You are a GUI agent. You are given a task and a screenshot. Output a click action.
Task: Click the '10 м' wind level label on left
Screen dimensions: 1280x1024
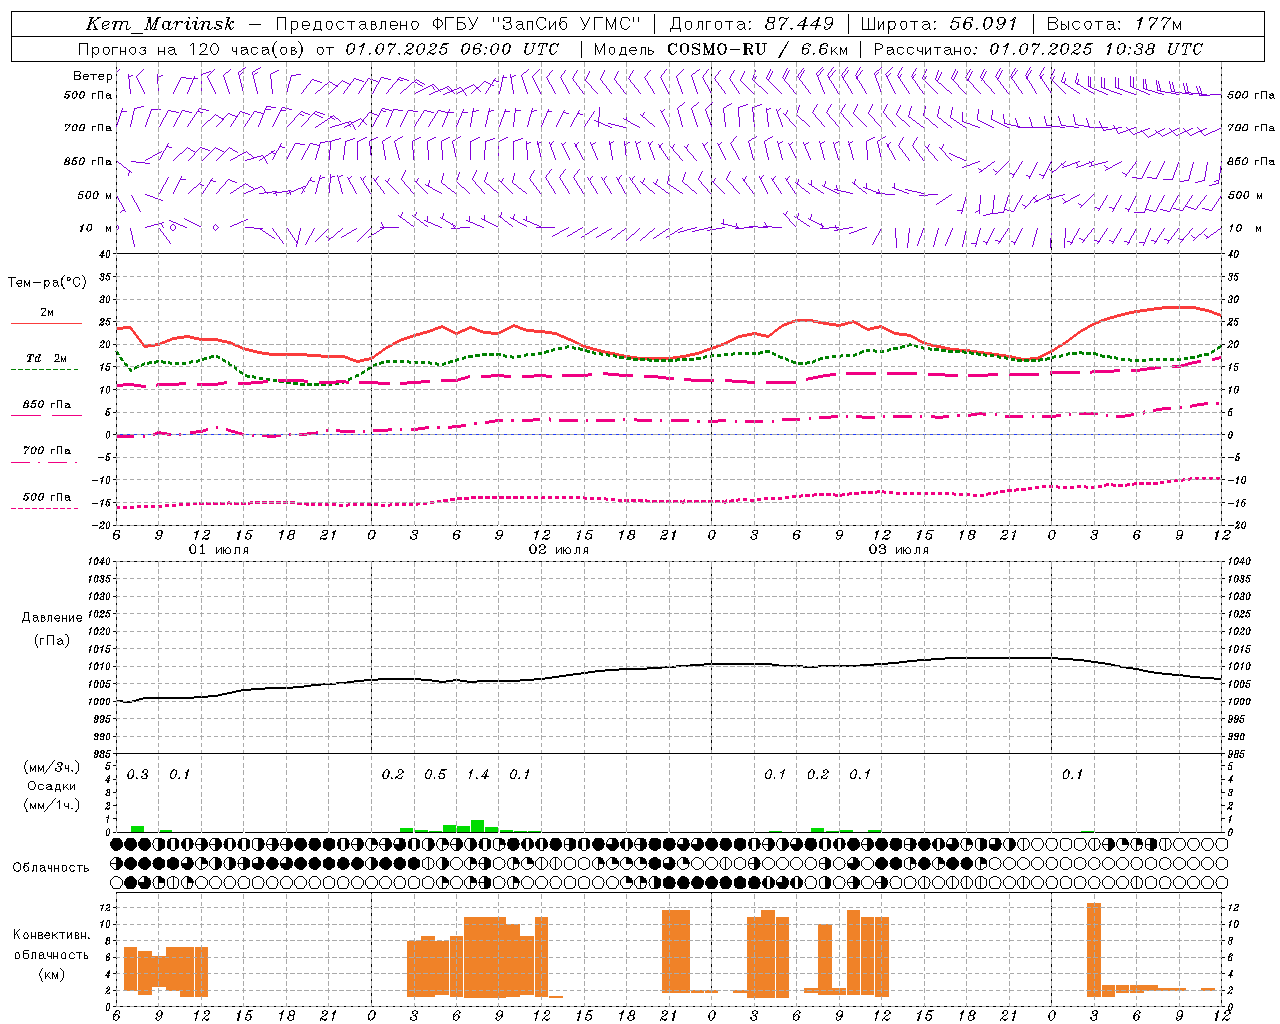(x=96, y=228)
